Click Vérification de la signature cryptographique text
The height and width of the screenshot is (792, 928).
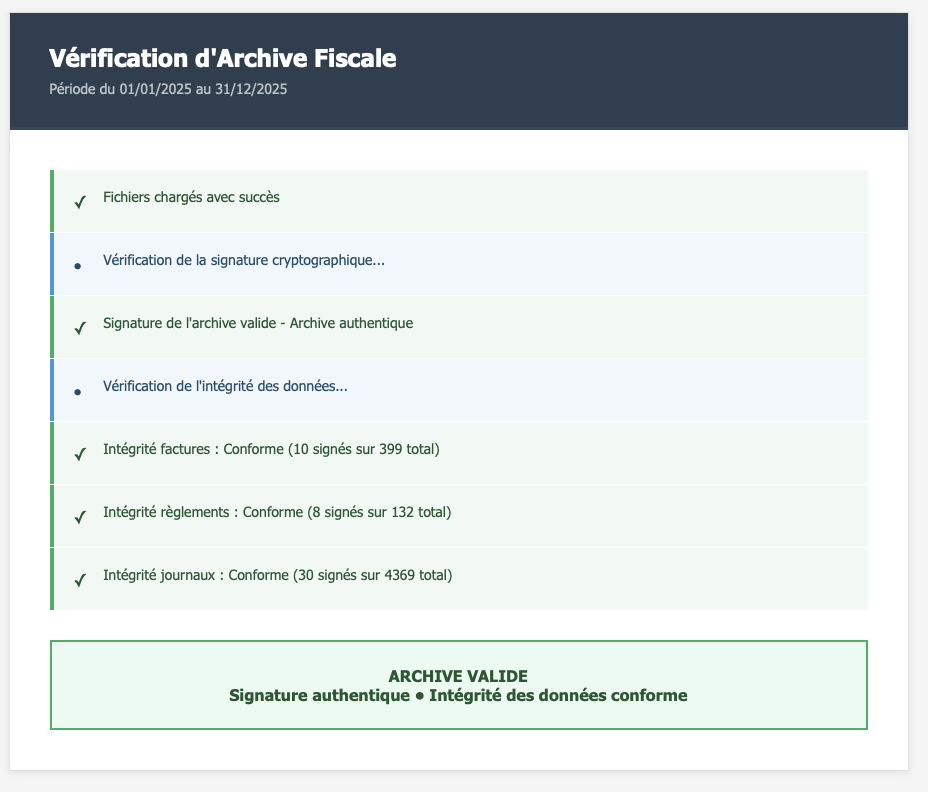click(243, 260)
